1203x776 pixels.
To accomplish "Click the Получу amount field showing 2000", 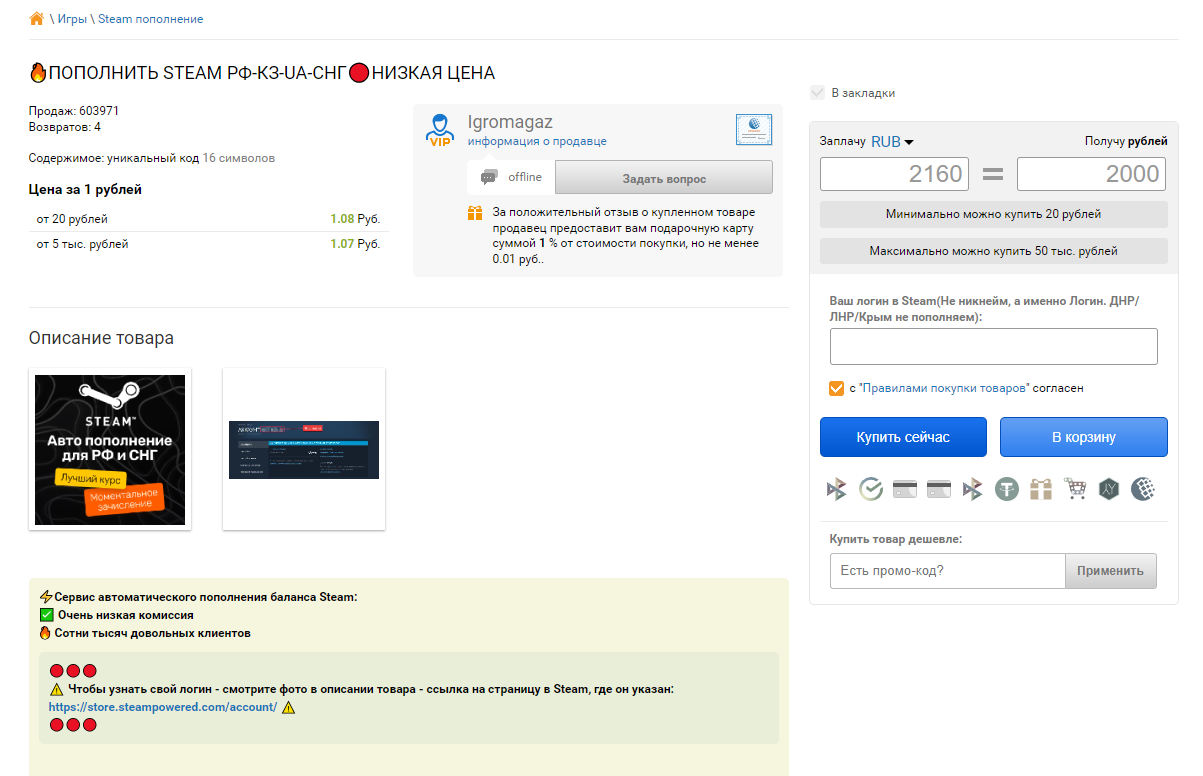I will 1092,174.
